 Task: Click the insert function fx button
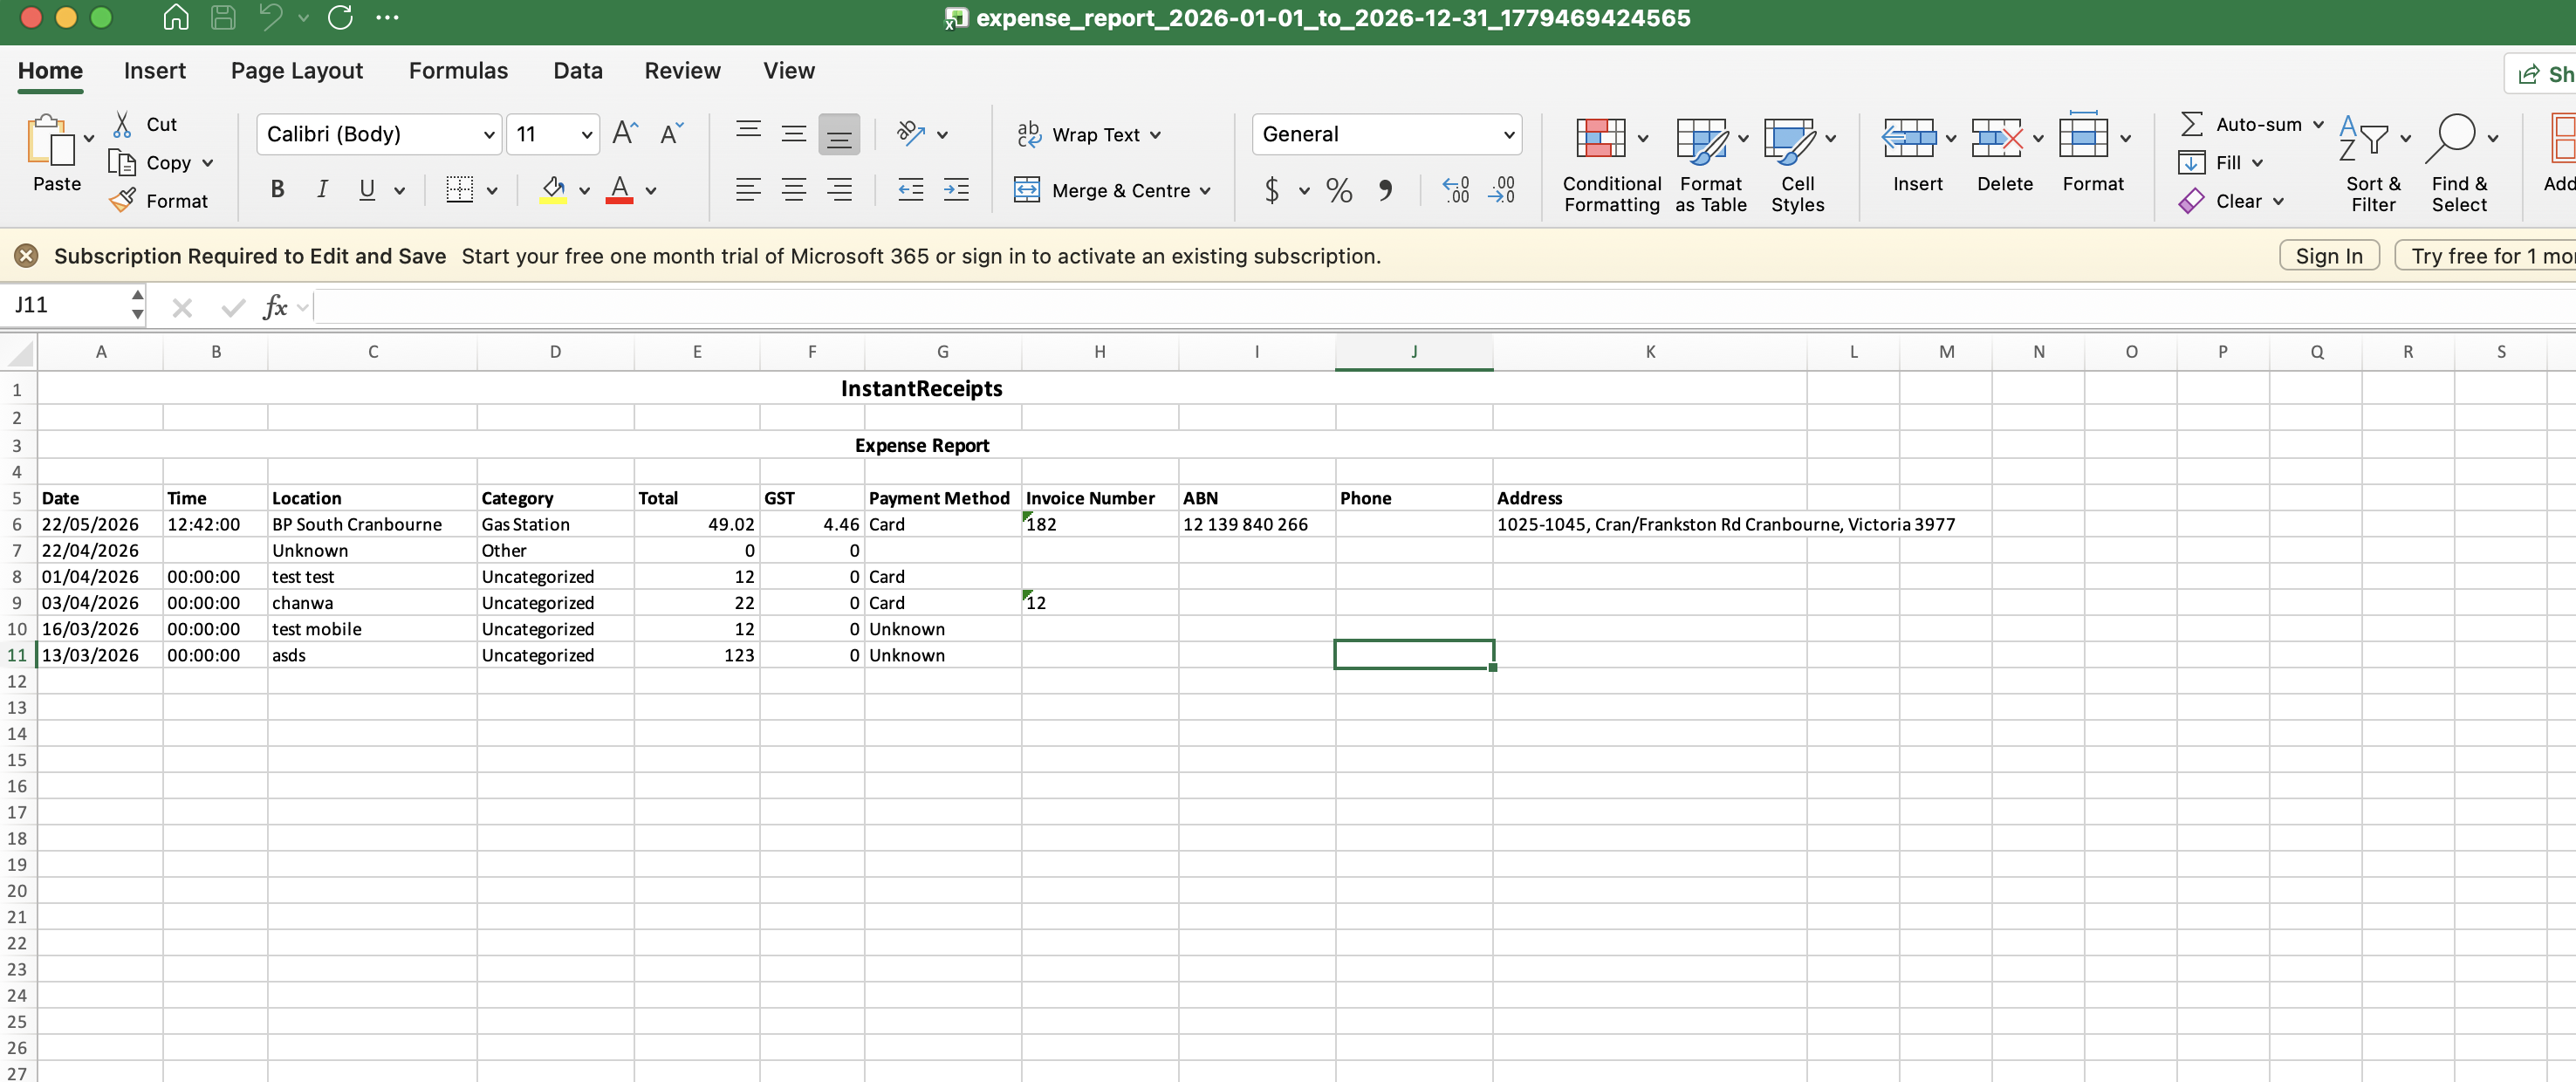275,306
